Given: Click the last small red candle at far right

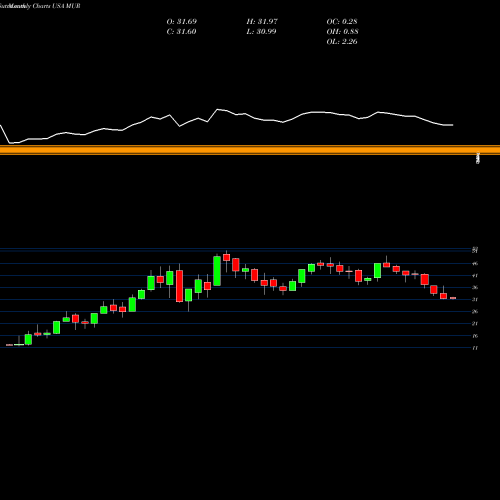Looking at the screenshot, I should point(453,298).
